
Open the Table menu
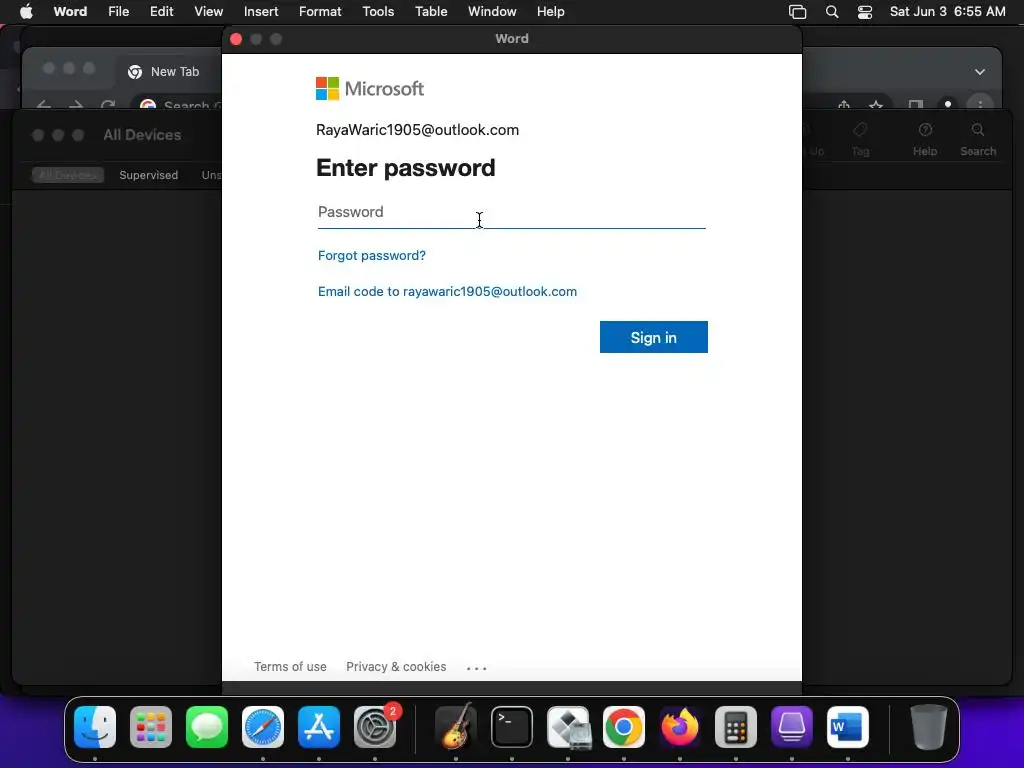coord(431,12)
